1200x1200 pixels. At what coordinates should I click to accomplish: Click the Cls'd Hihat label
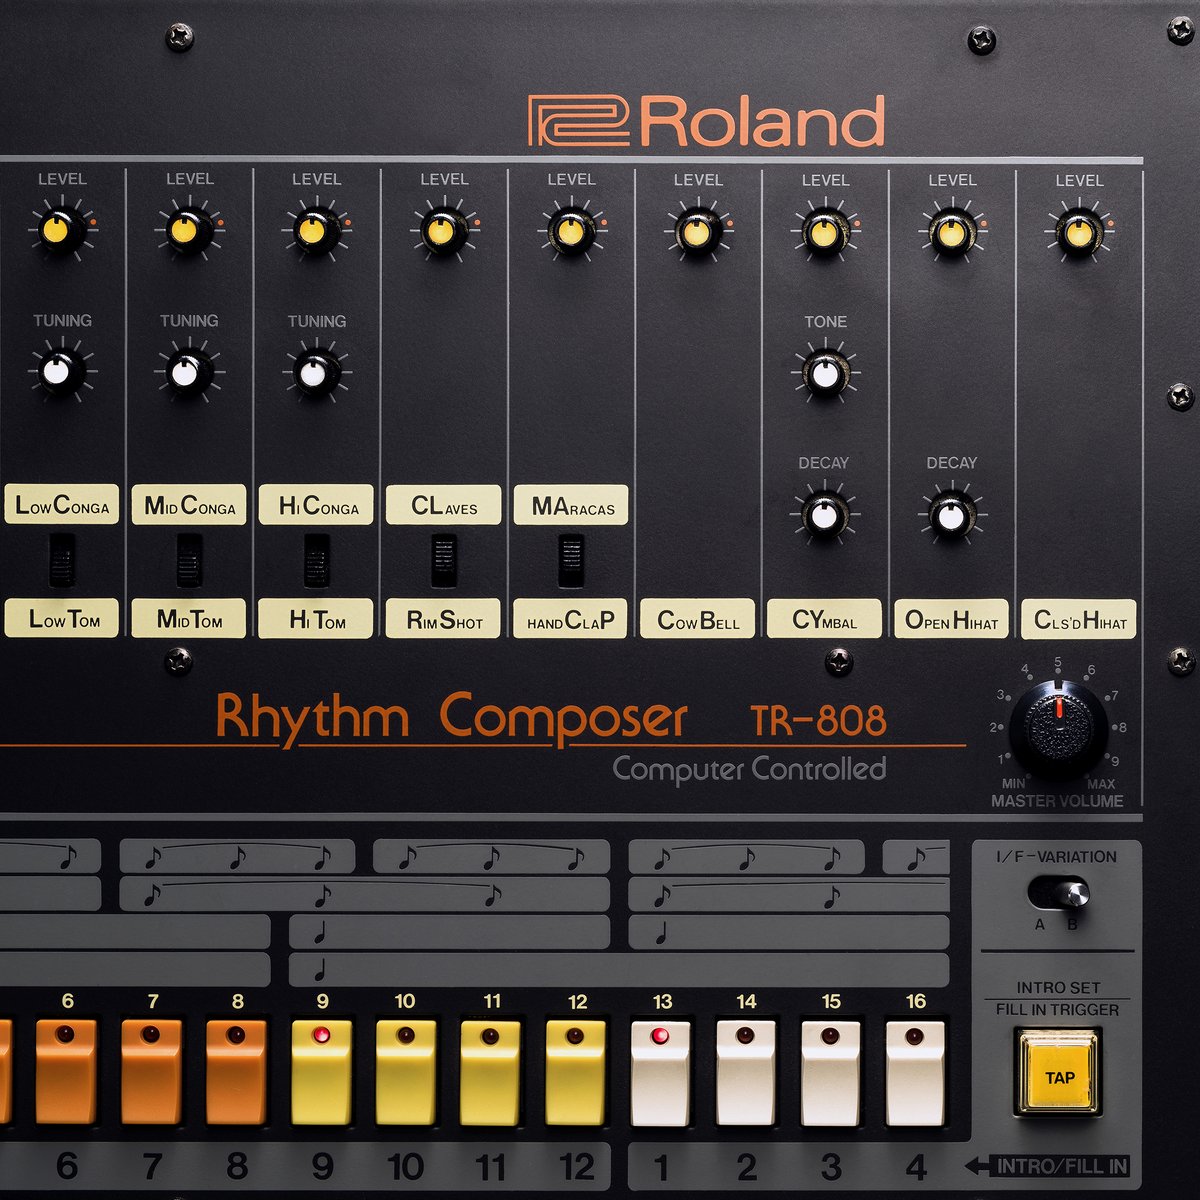[x=1079, y=619]
